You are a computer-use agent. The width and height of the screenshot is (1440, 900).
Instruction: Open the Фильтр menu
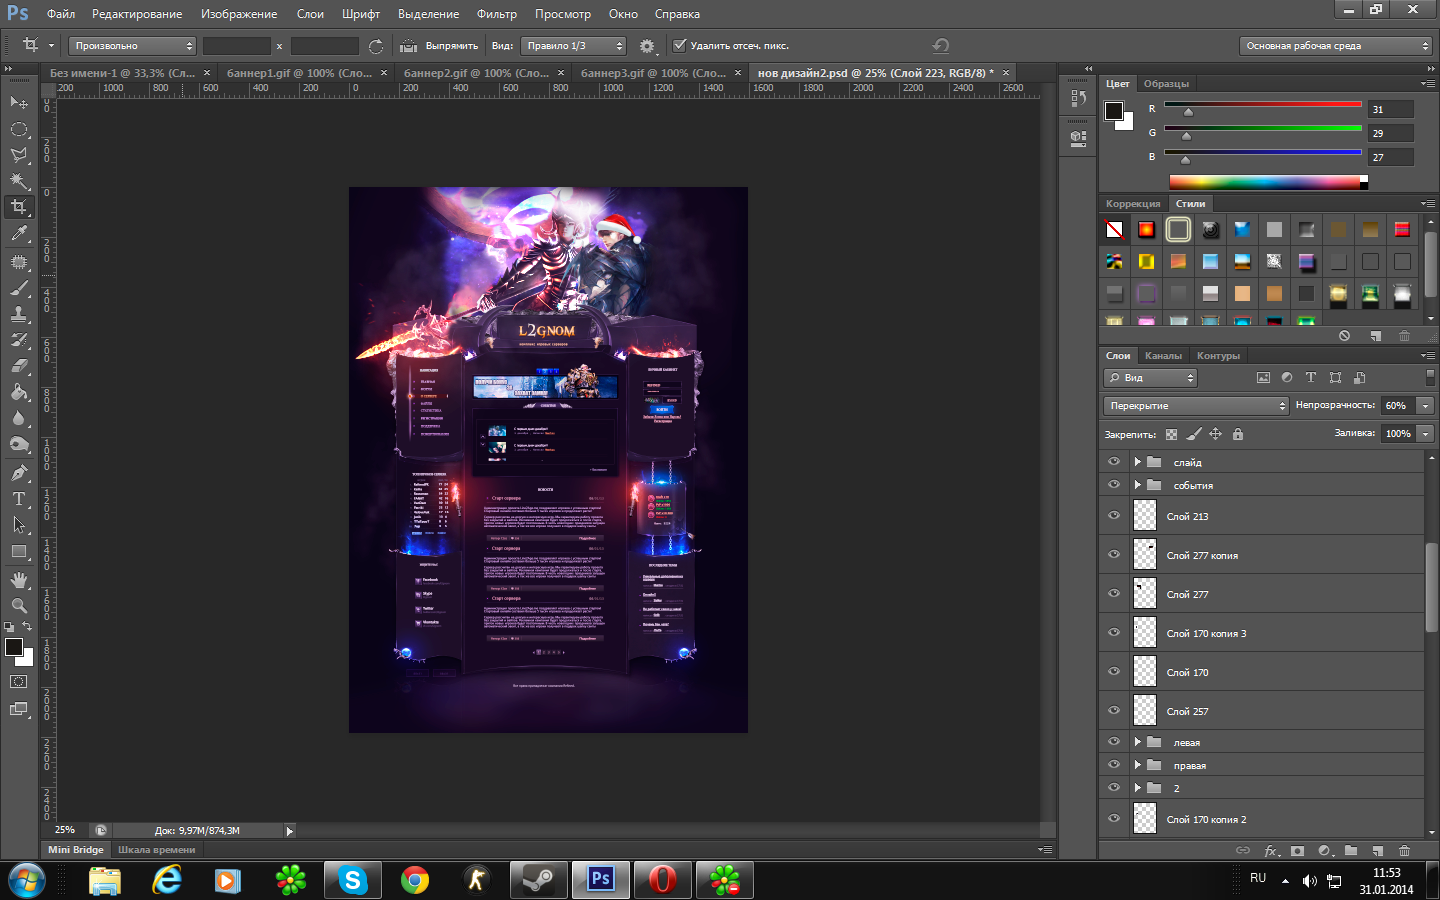(x=497, y=14)
